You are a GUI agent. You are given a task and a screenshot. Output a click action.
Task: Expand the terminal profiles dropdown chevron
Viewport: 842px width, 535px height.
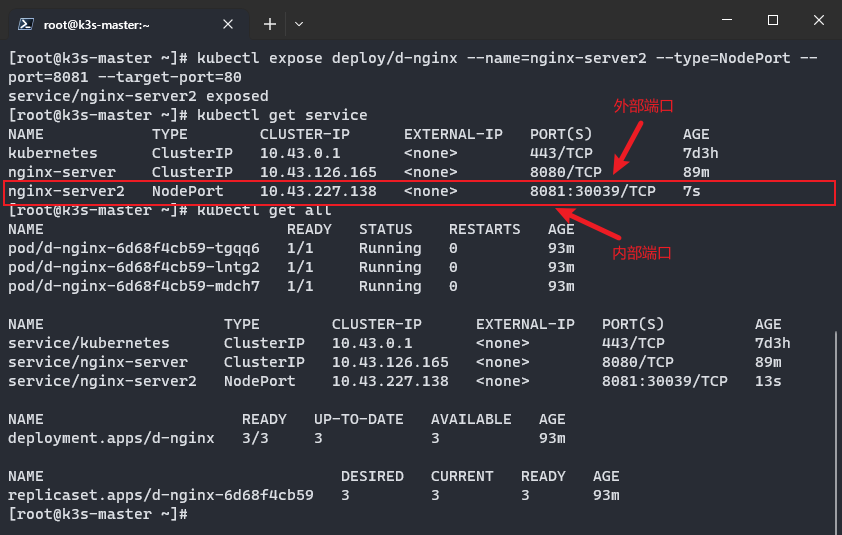point(299,24)
